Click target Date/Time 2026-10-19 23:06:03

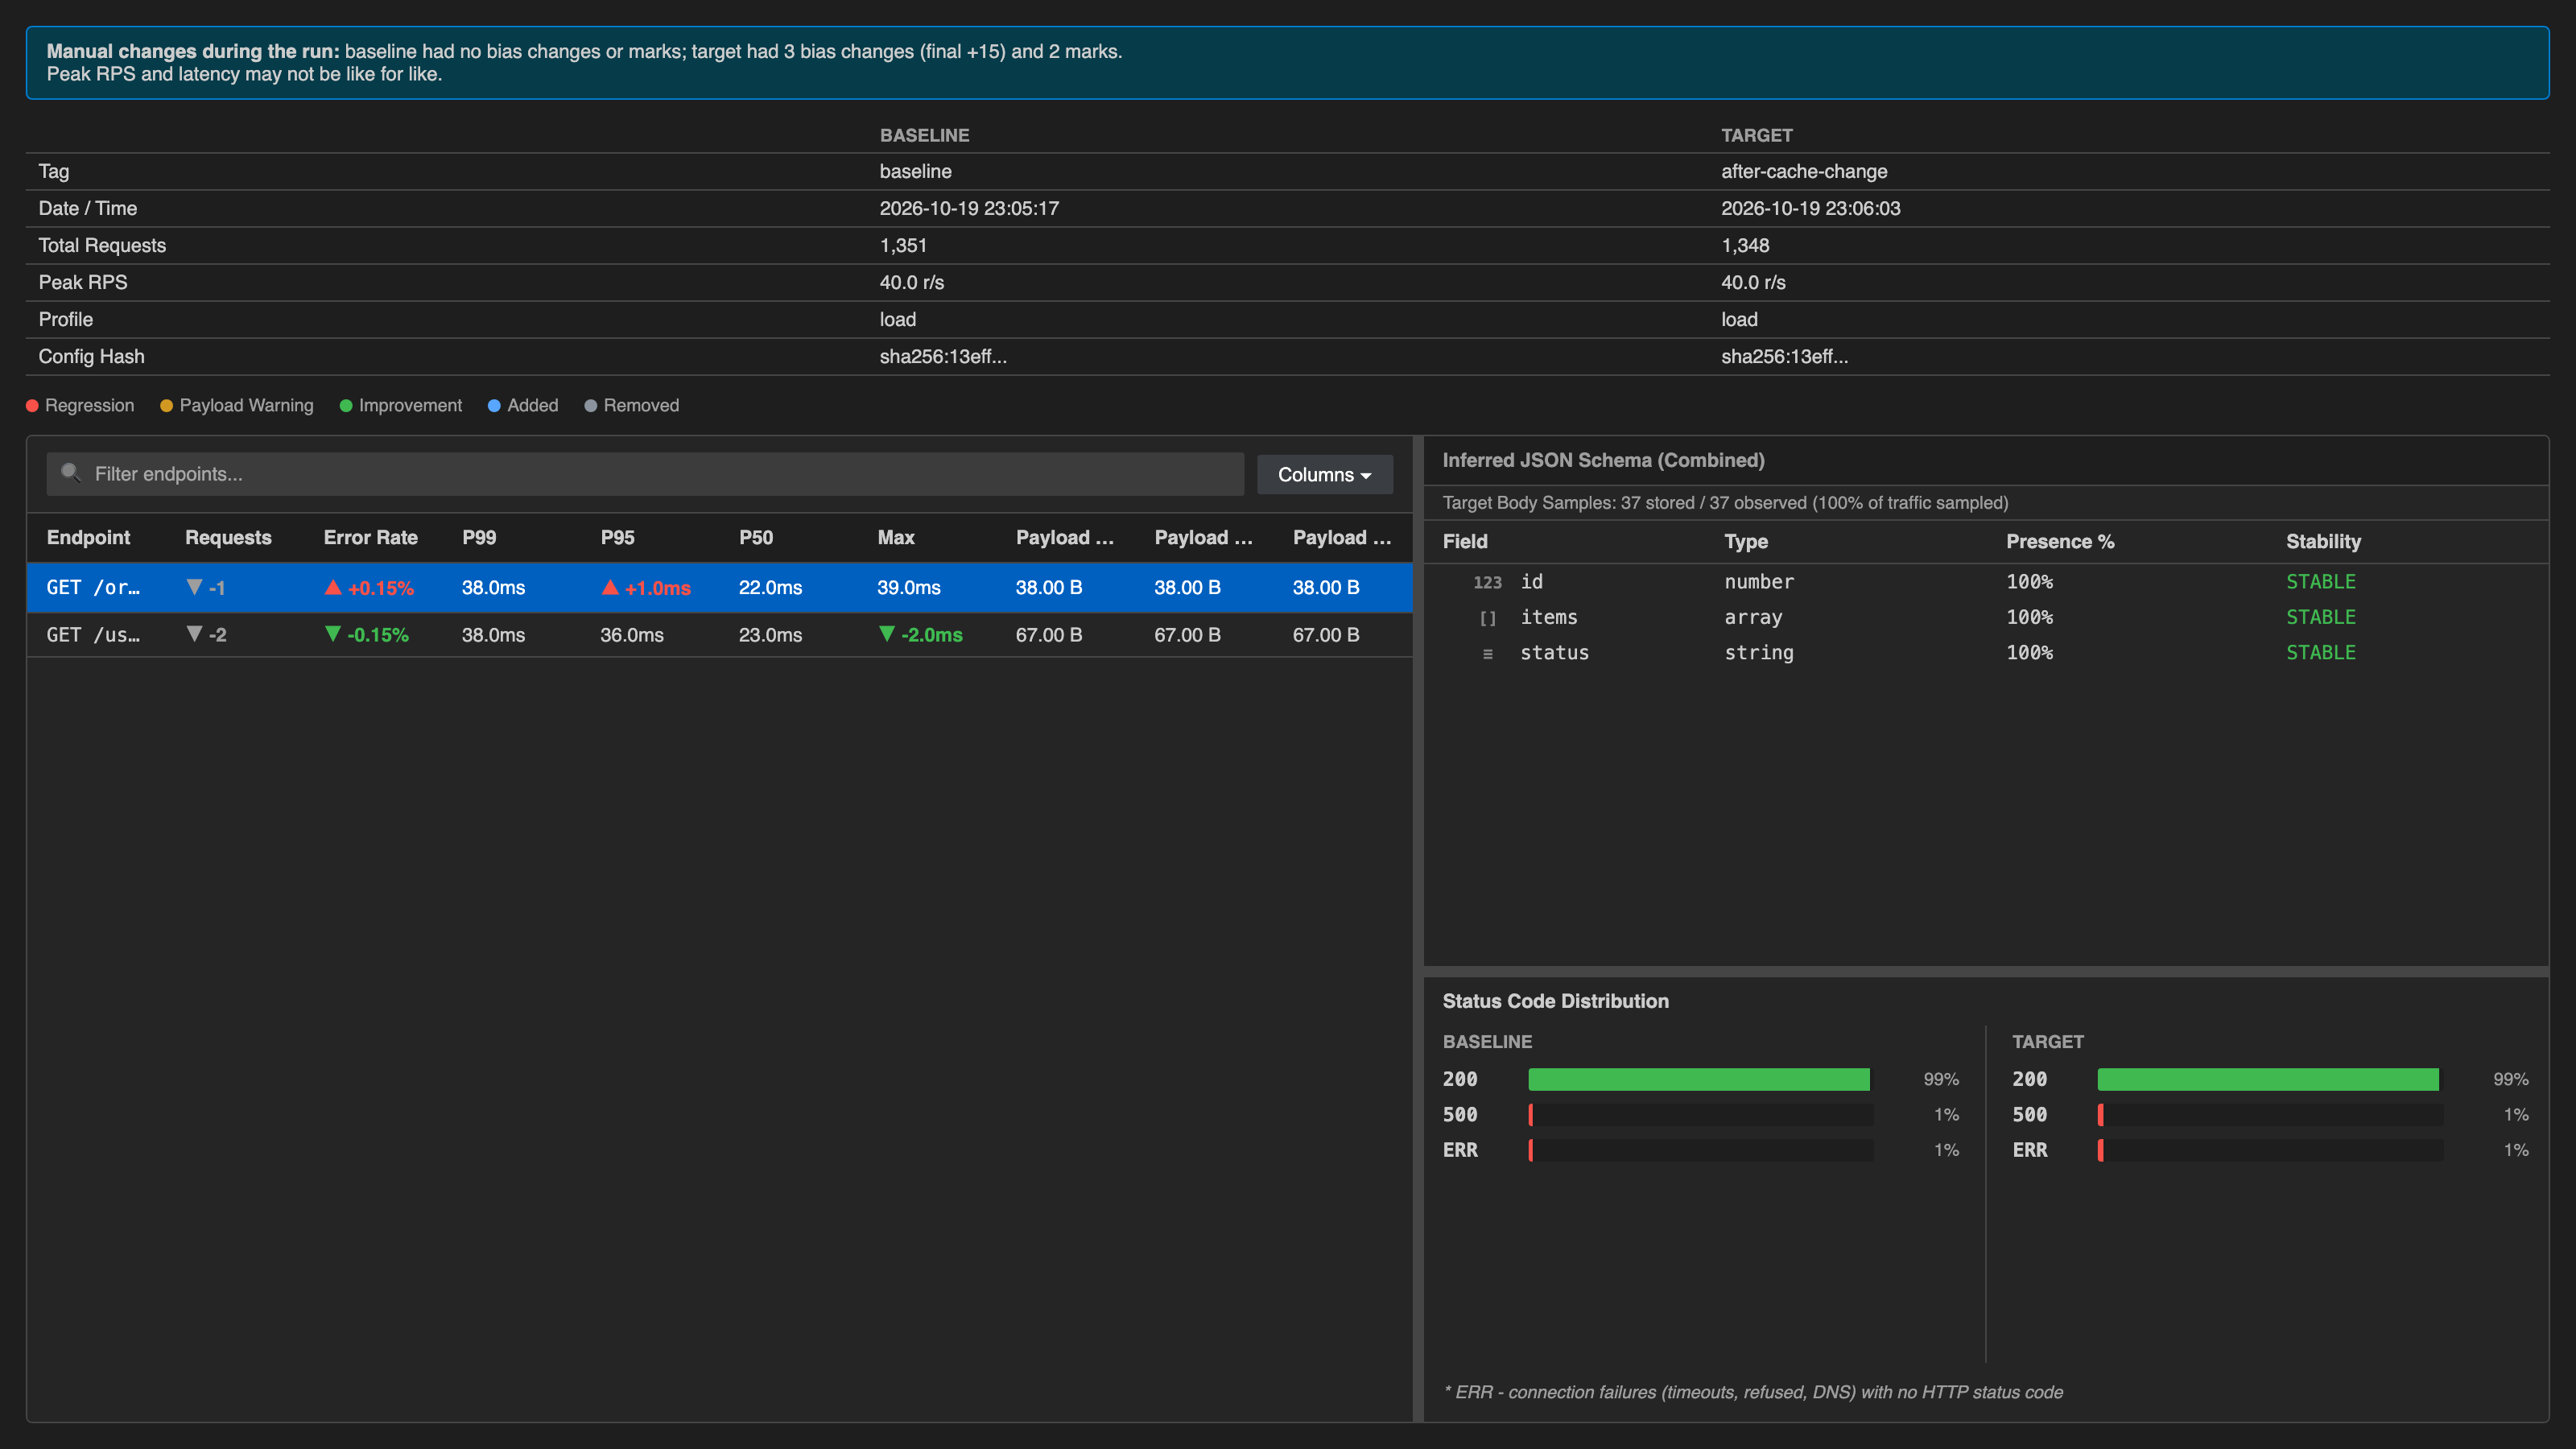pos(1810,208)
